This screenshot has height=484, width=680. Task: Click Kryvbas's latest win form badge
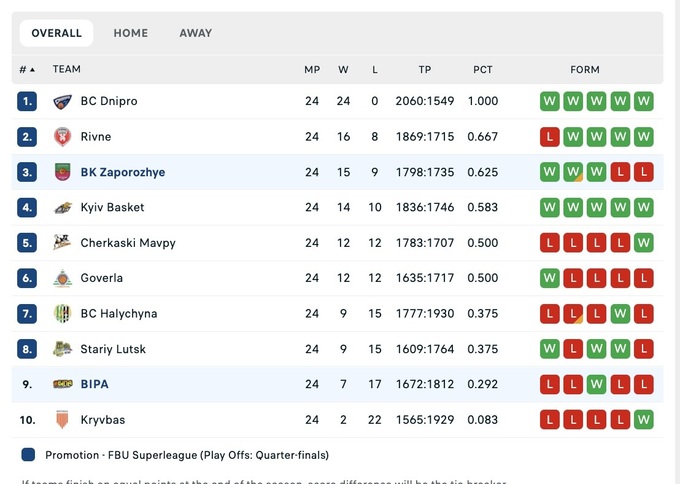(644, 420)
